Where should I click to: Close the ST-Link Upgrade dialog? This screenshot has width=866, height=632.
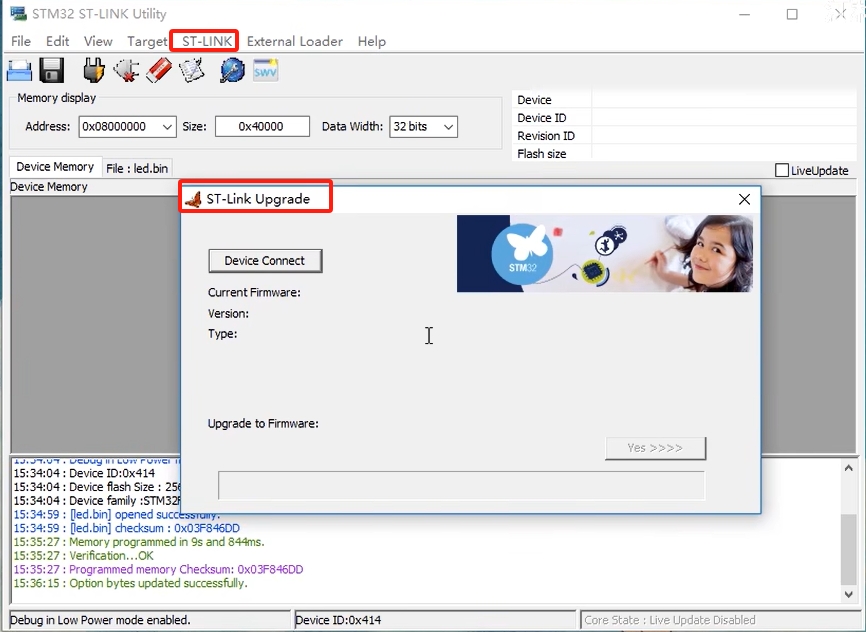744,199
